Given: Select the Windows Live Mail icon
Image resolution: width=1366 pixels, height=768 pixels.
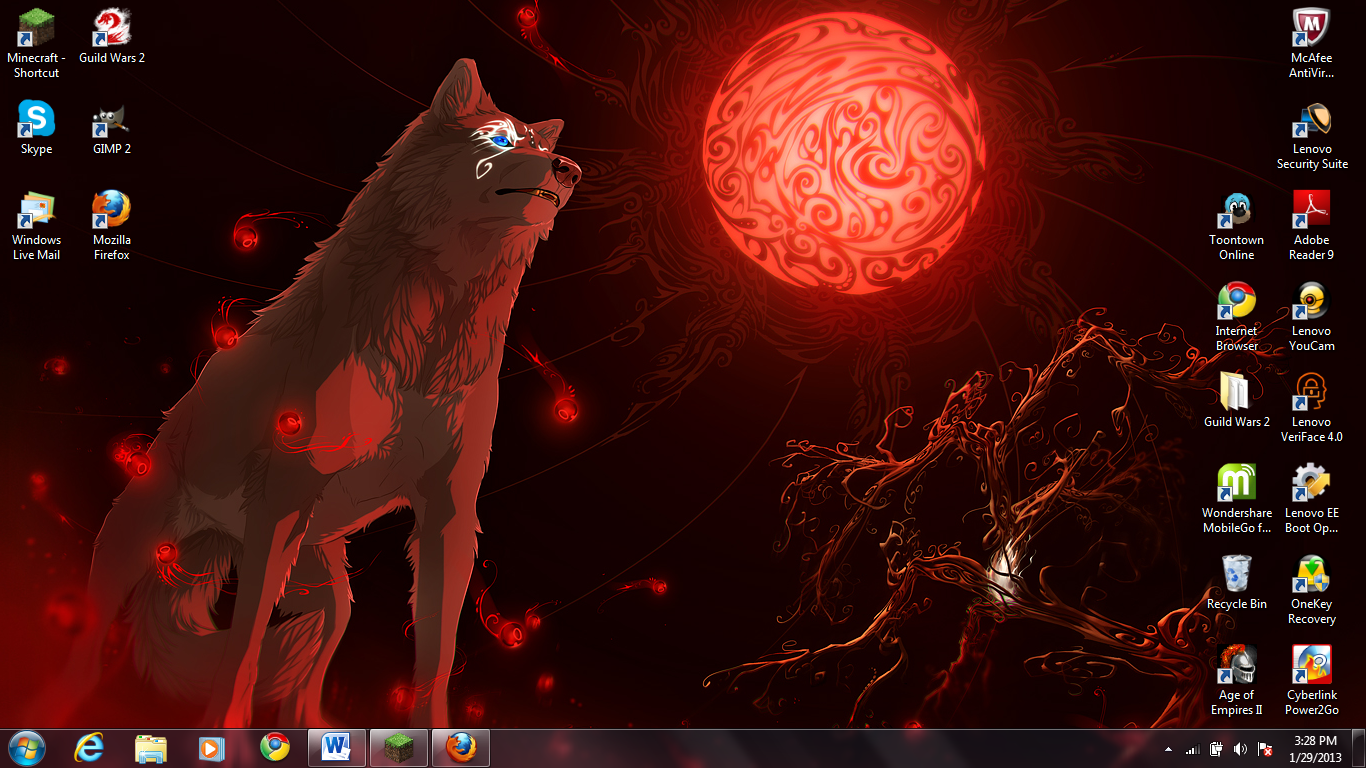Looking at the screenshot, I should [x=36, y=211].
